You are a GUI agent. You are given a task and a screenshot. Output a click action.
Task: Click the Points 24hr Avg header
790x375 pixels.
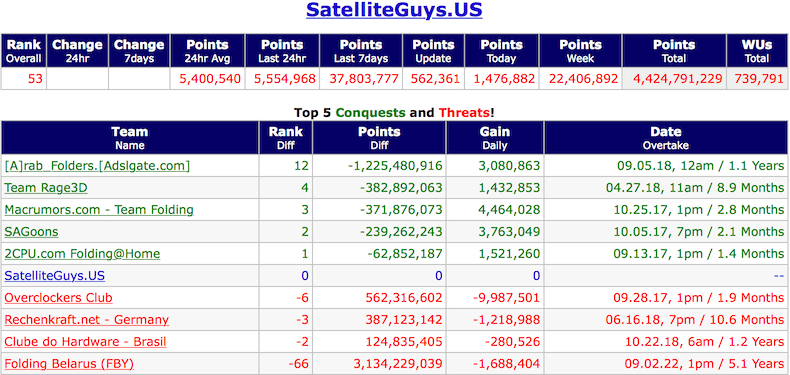(x=207, y=51)
